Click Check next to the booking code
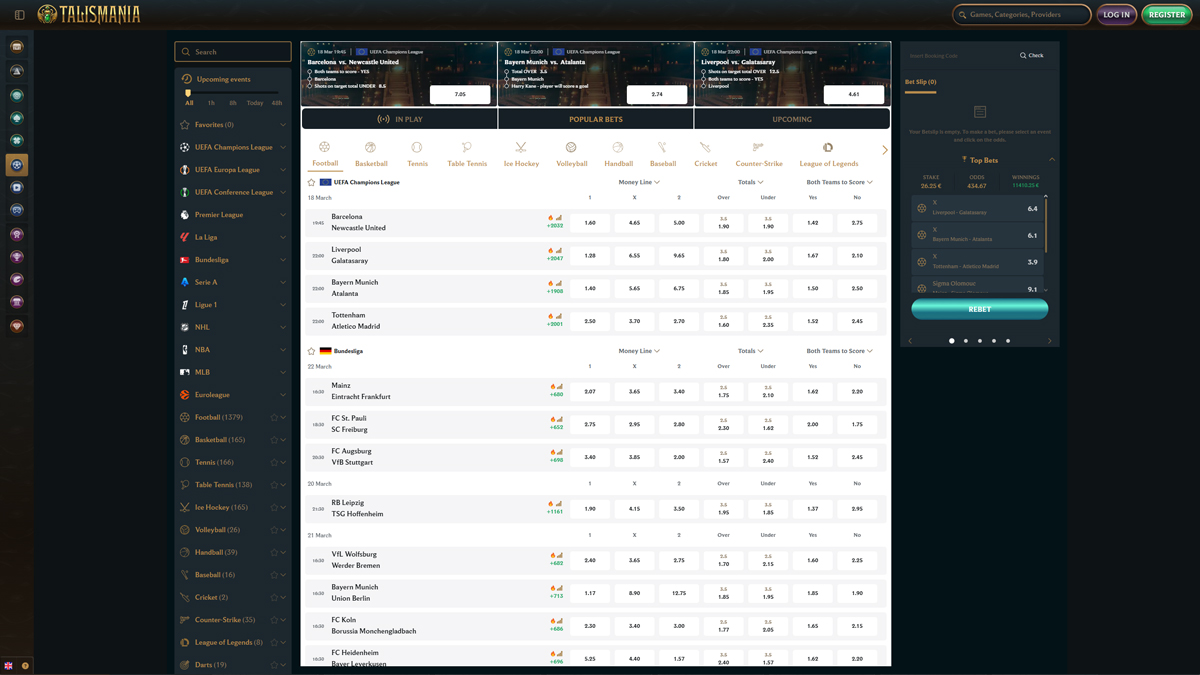1200x675 pixels. pyautogui.click(x=1032, y=56)
